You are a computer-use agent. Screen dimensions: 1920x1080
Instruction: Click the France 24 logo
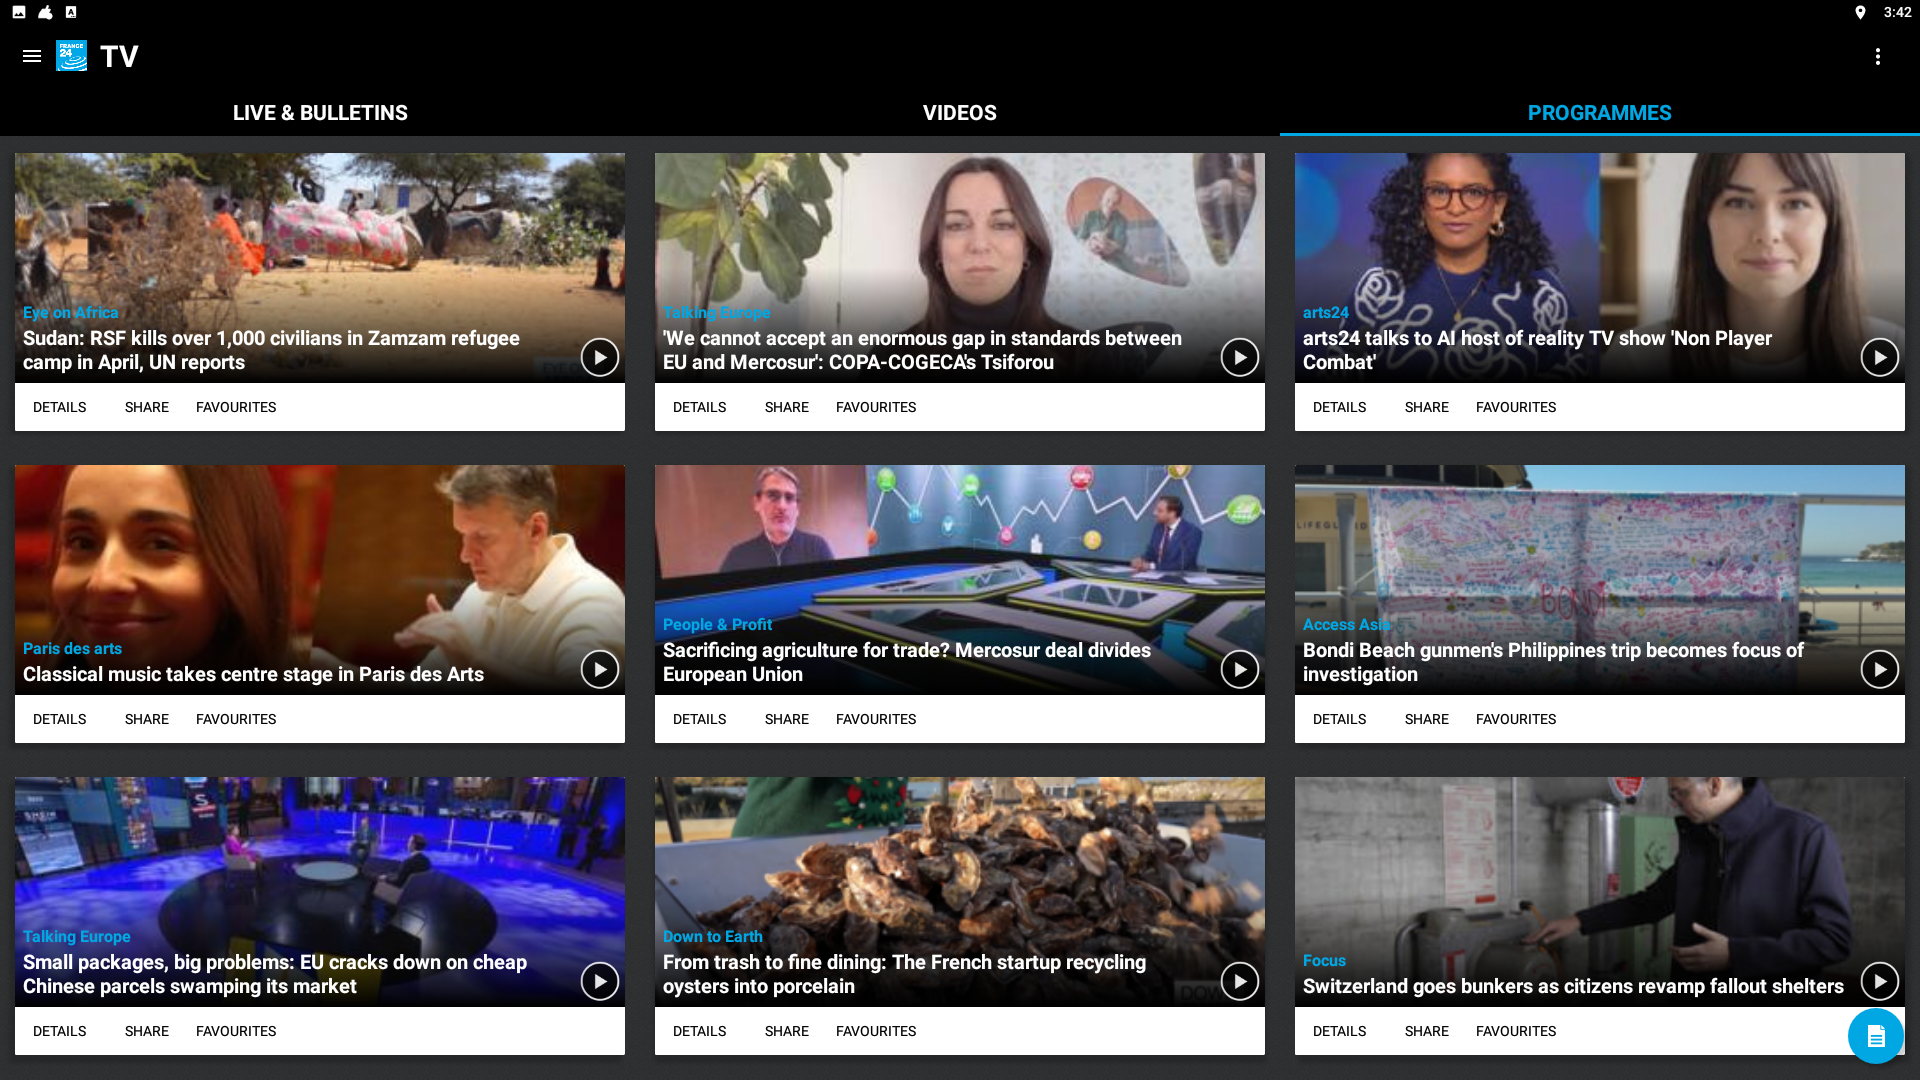(71, 57)
